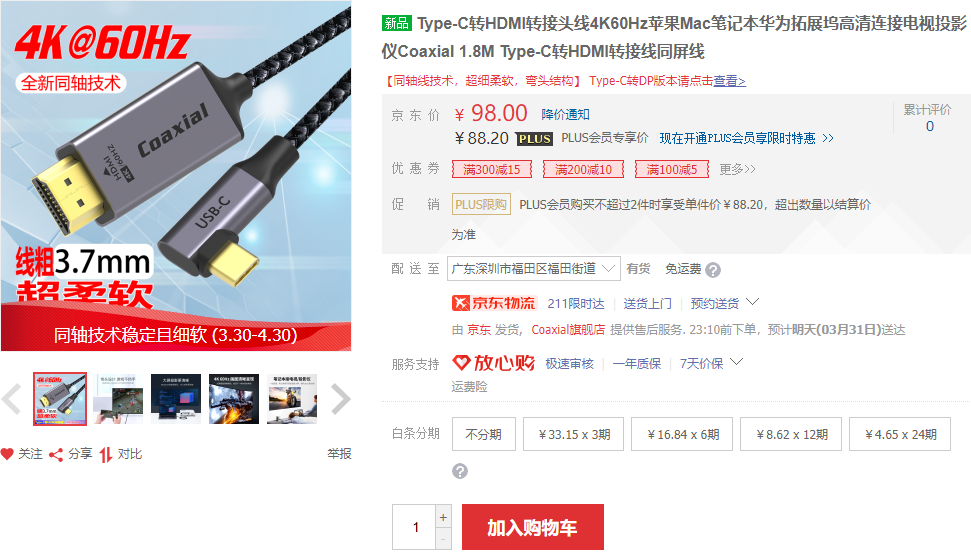Select the 不分期 installment option
This screenshot has height=552, width=971.
pyautogui.click(x=484, y=434)
